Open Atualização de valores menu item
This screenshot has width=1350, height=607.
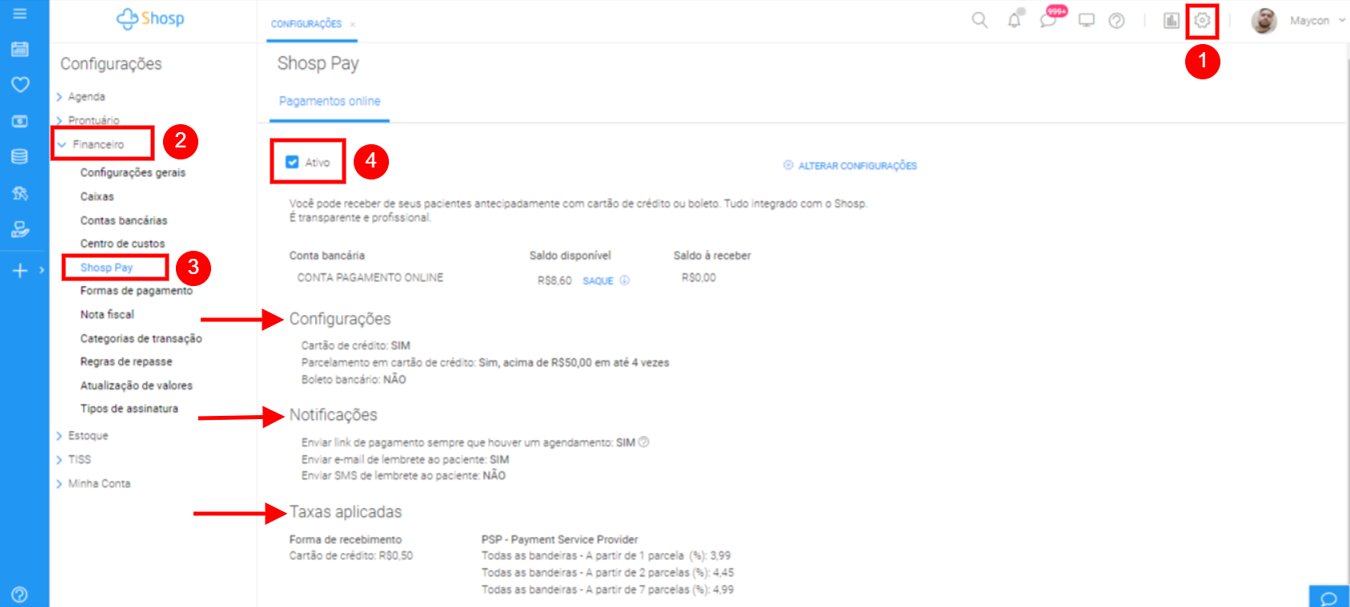pyautogui.click(x=137, y=386)
